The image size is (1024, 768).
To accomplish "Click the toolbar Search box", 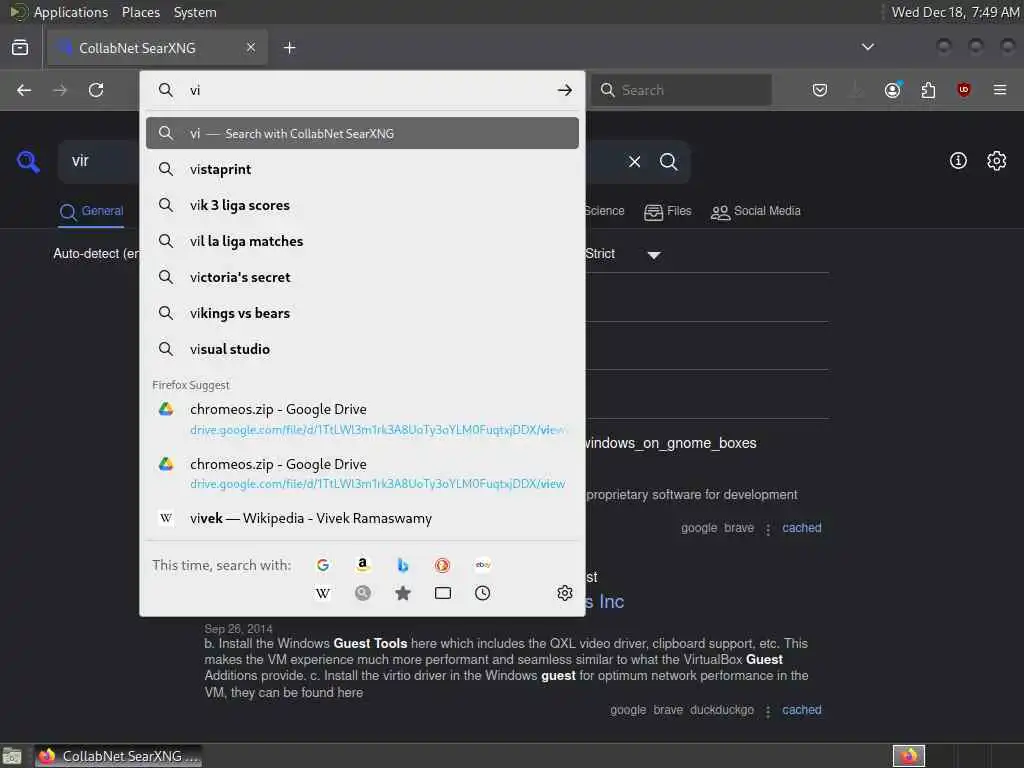I will (x=682, y=90).
